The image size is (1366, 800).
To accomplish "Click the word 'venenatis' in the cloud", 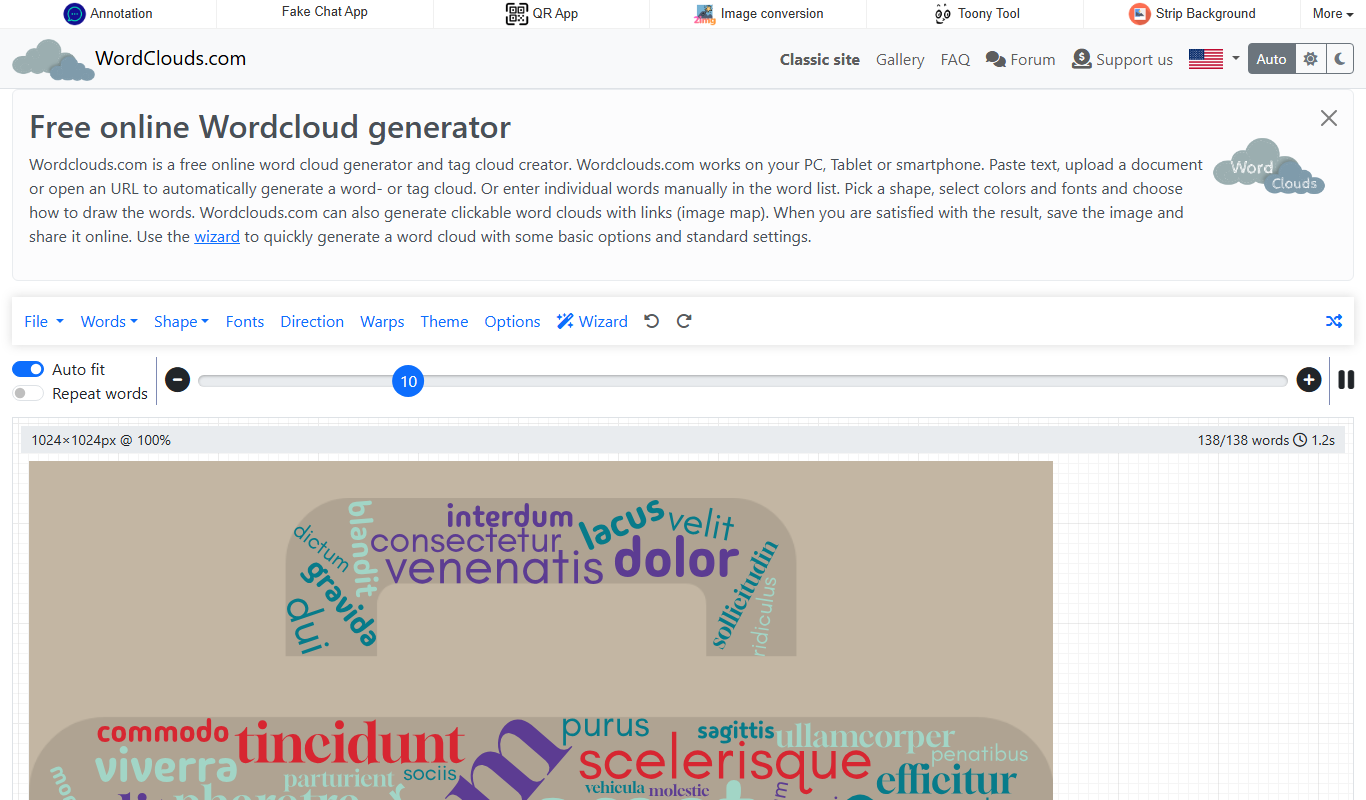I will click(494, 568).
